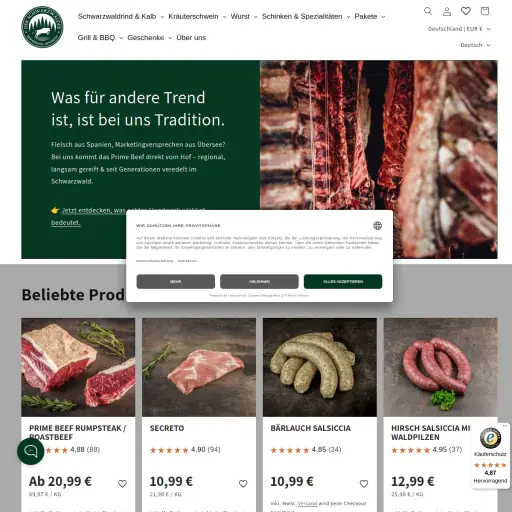Expand the Kräuterschwein menu
512x512 pixels.
197,16
